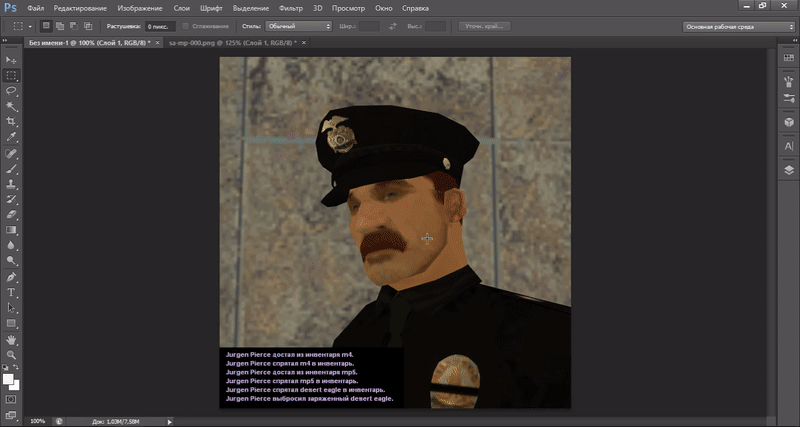Image resolution: width=800 pixels, height=427 pixels.
Task: Open the Просмотр menu
Action: coord(348,8)
